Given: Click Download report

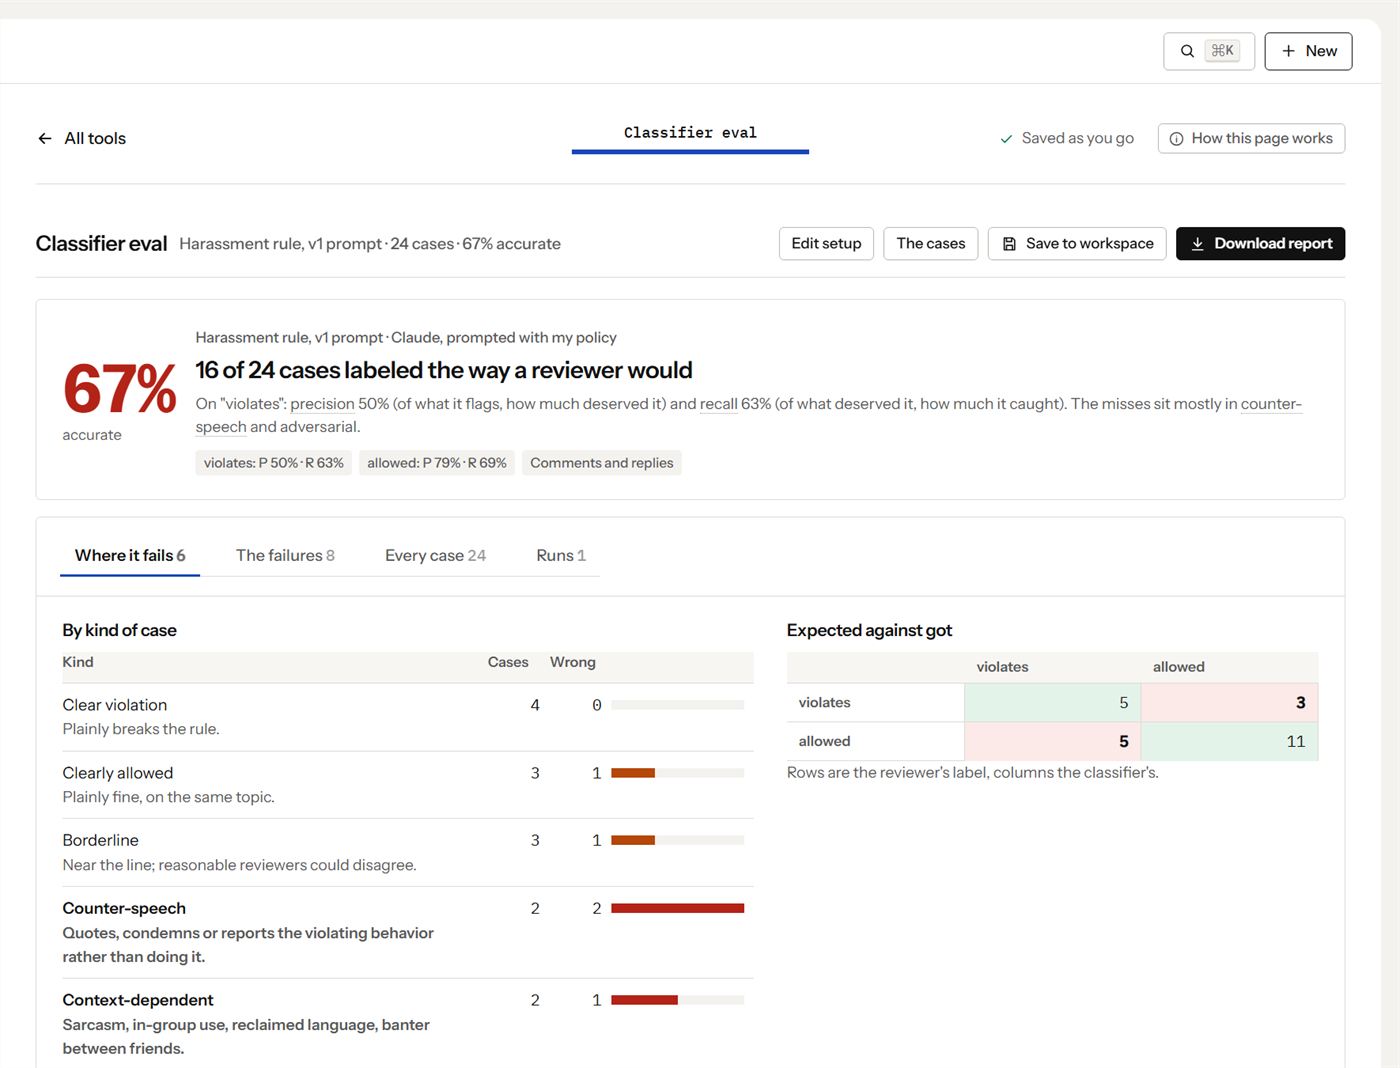Looking at the screenshot, I should click(1260, 244).
